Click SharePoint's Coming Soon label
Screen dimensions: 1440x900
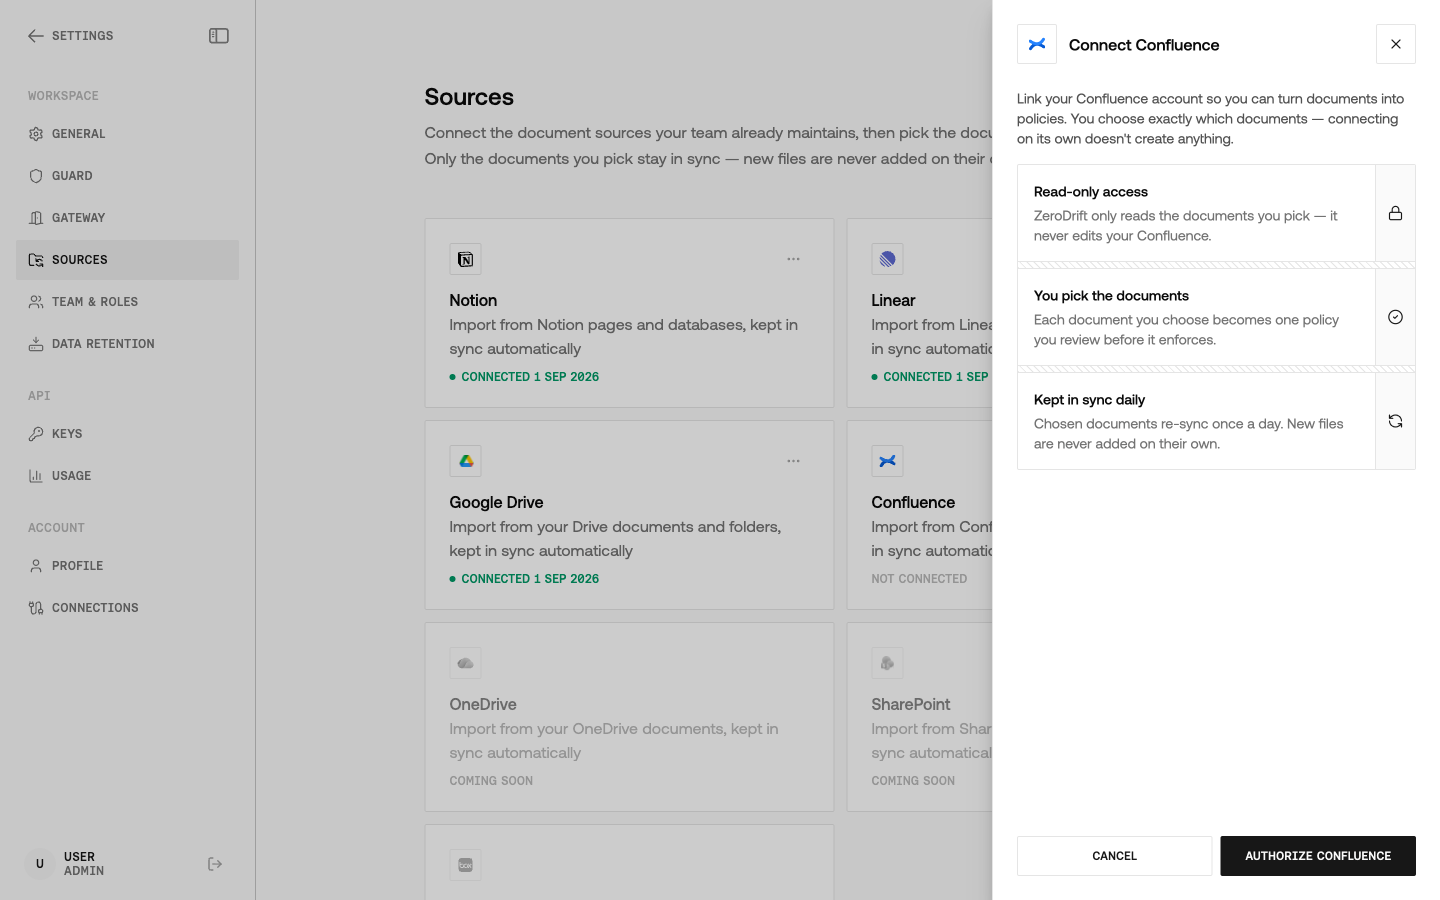913,781
